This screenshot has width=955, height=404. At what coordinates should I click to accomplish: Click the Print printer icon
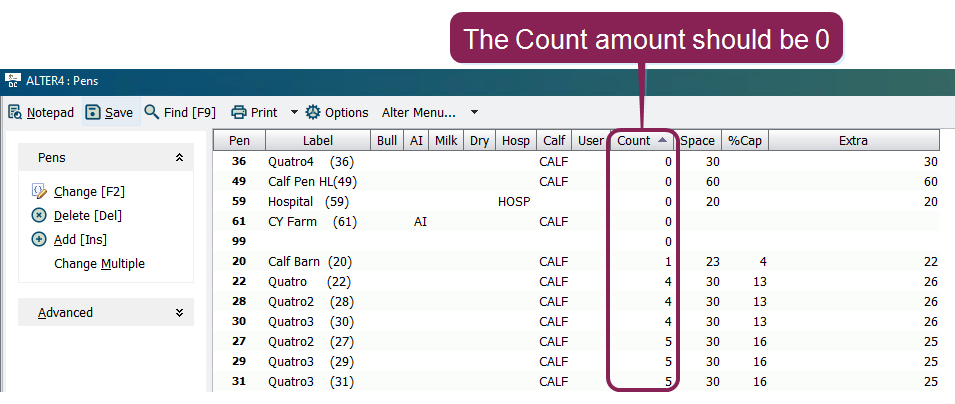point(239,112)
